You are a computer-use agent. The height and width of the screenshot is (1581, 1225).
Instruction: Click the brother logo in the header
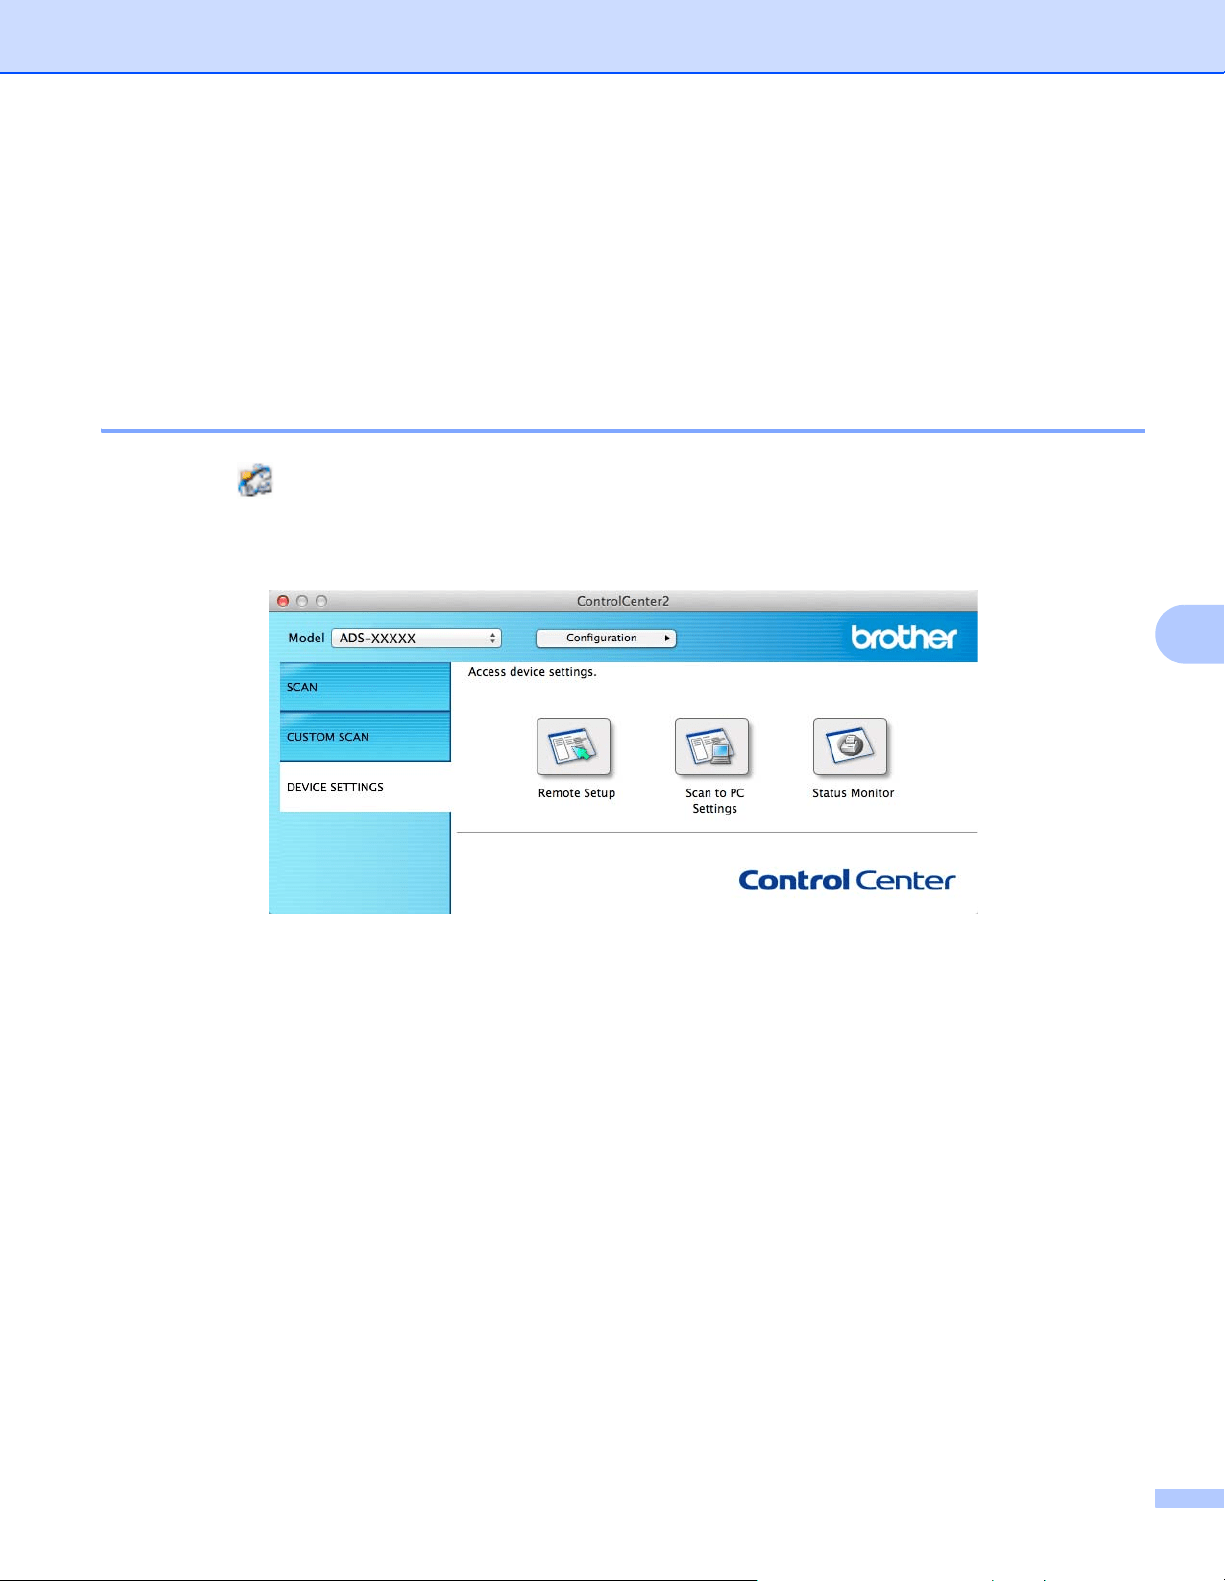904,637
